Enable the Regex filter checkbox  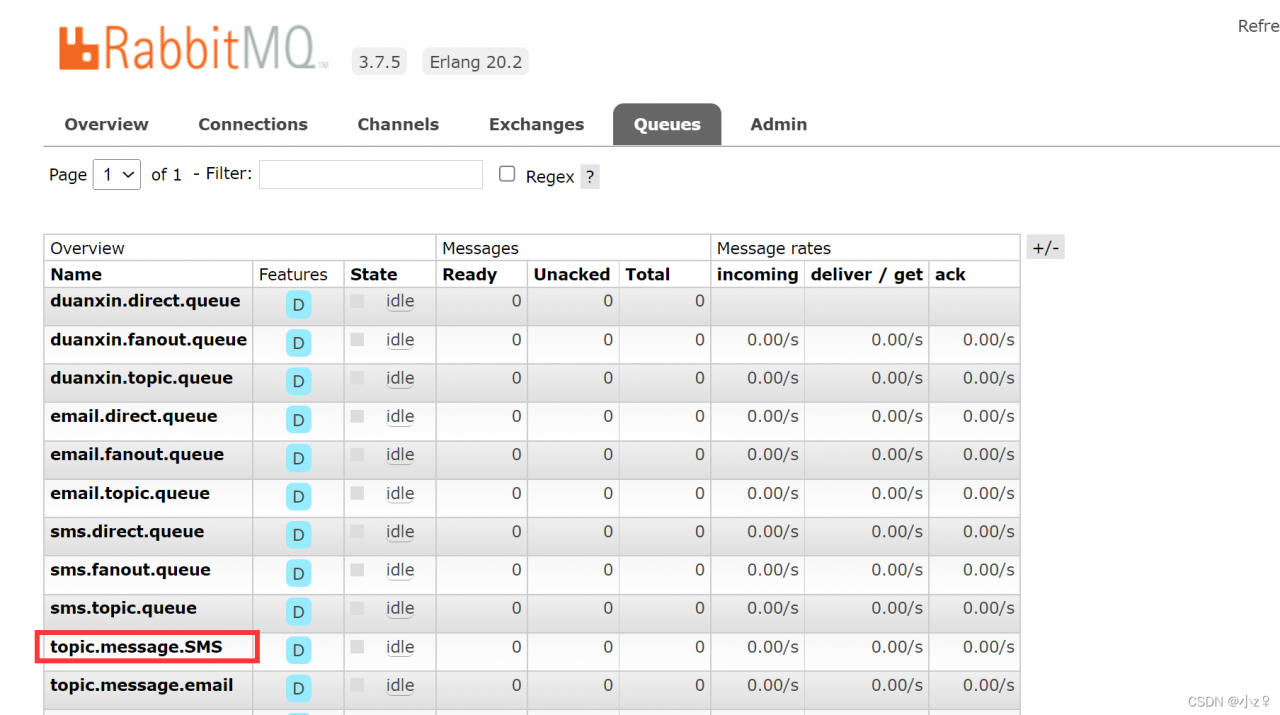click(507, 174)
